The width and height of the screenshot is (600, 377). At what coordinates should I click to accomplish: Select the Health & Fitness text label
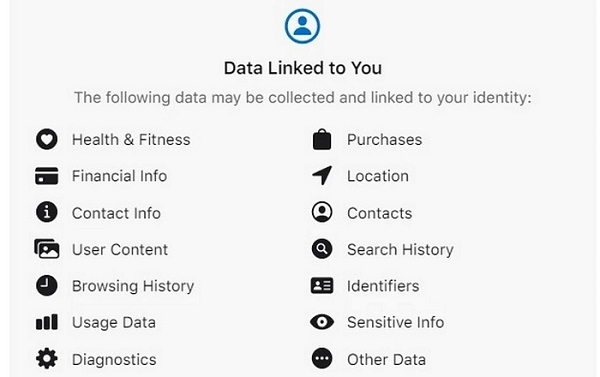click(131, 140)
